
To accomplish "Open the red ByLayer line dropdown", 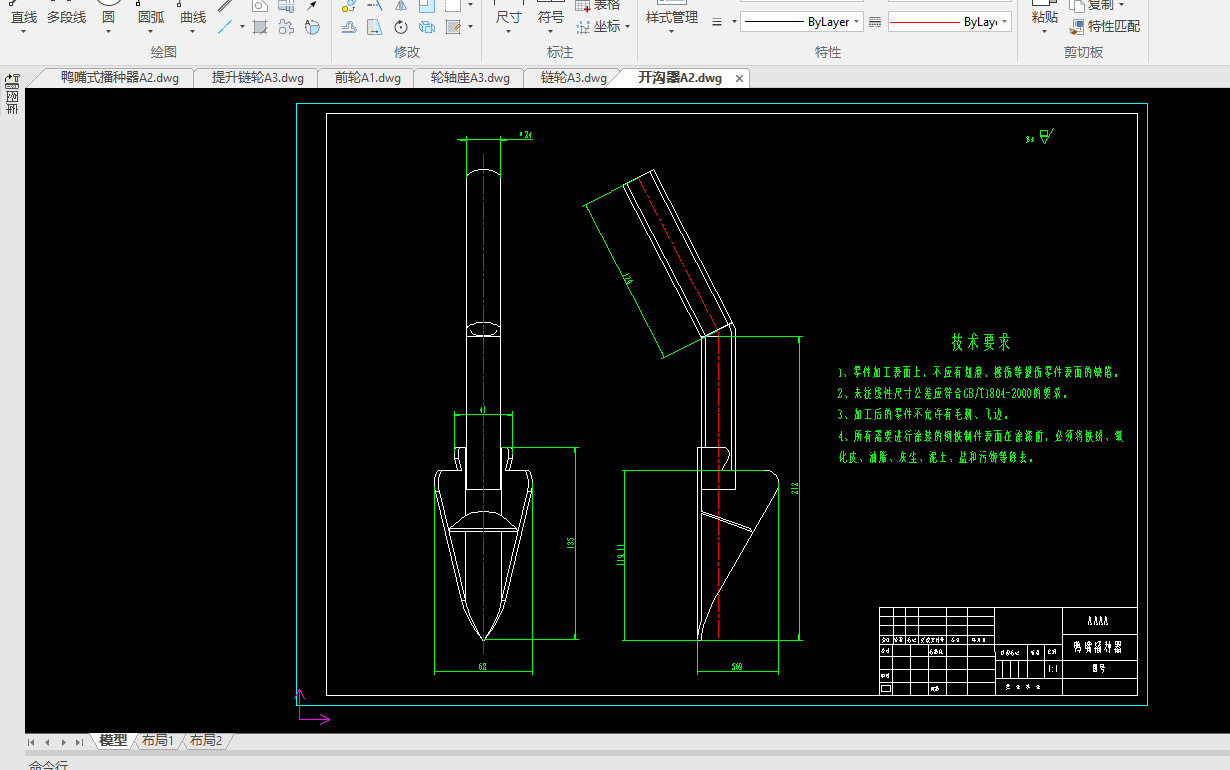I will click(x=1004, y=21).
